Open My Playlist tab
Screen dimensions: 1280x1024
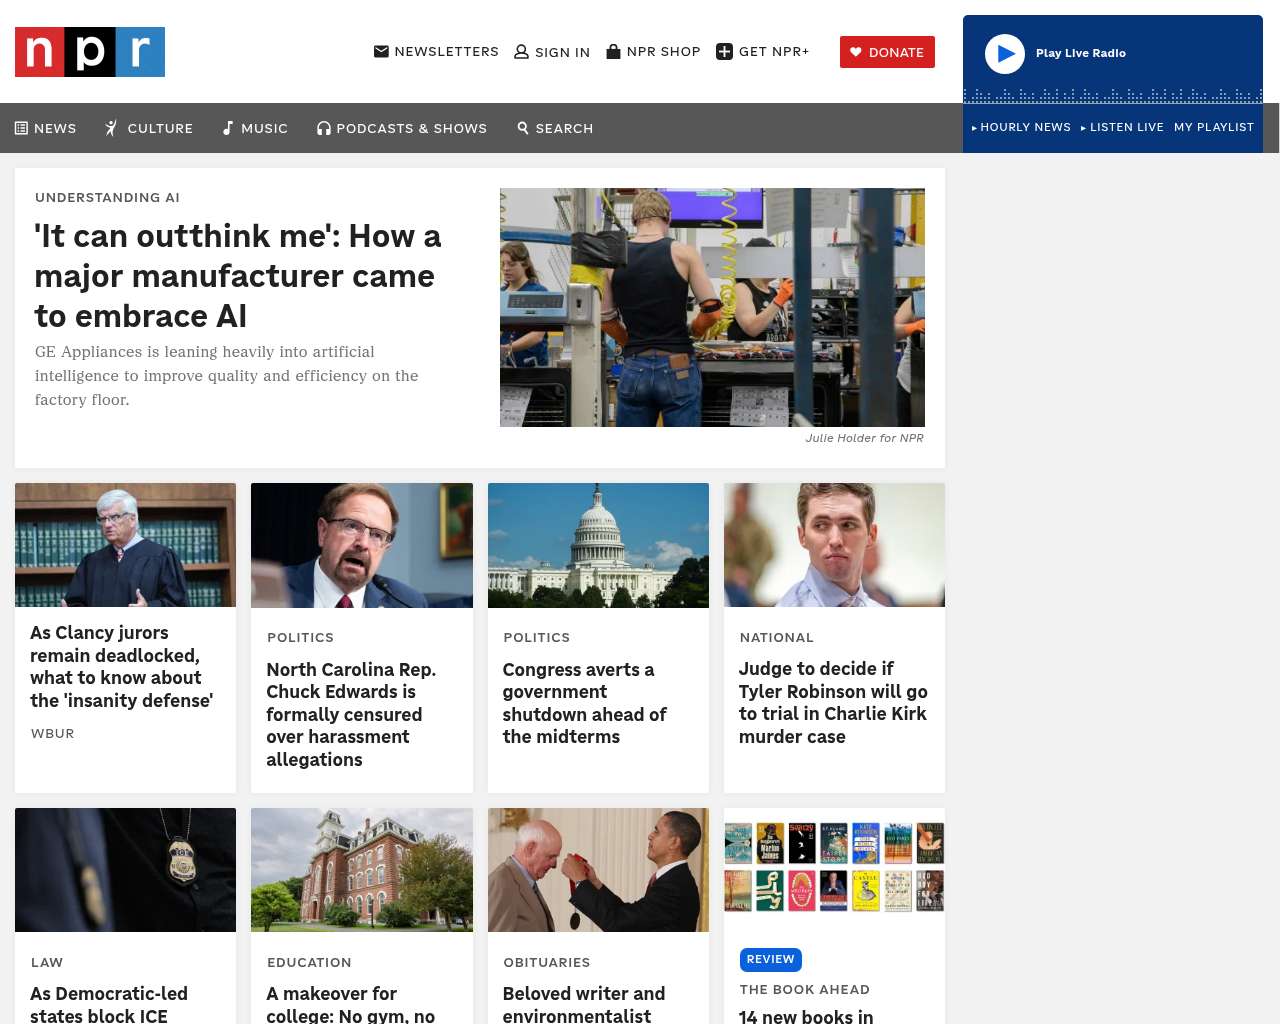pyautogui.click(x=1214, y=127)
